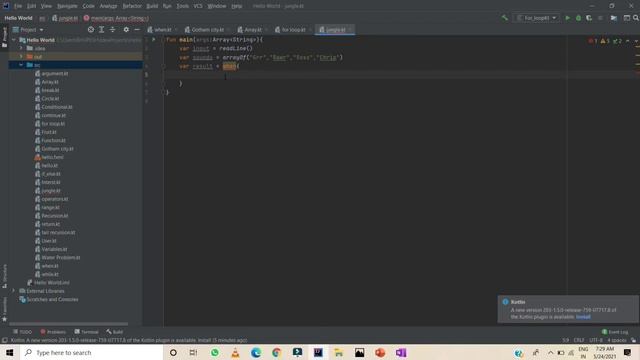Click Collapse All icon in Project panel
The width and height of the screenshot is (640, 360).
pyautogui.click(x=112, y=29)
